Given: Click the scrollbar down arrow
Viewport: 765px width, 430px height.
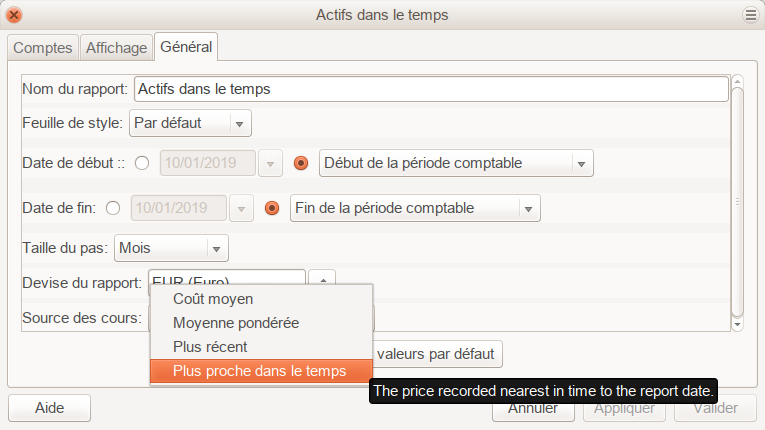Looking at the screenshot, I should pos(737,324).
